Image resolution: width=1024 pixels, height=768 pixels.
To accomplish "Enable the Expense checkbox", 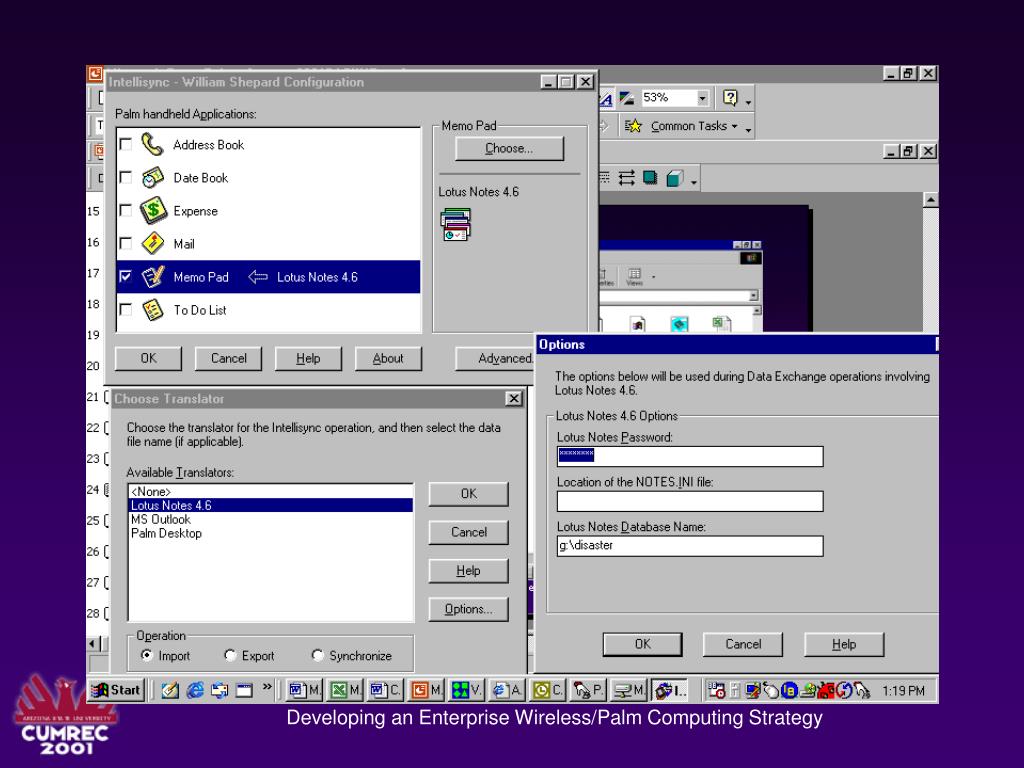I will (126, 210).
